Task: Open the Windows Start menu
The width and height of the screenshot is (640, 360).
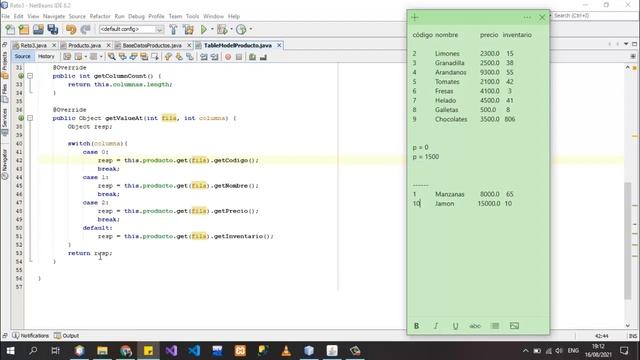Action: click(x=10, y=351)
